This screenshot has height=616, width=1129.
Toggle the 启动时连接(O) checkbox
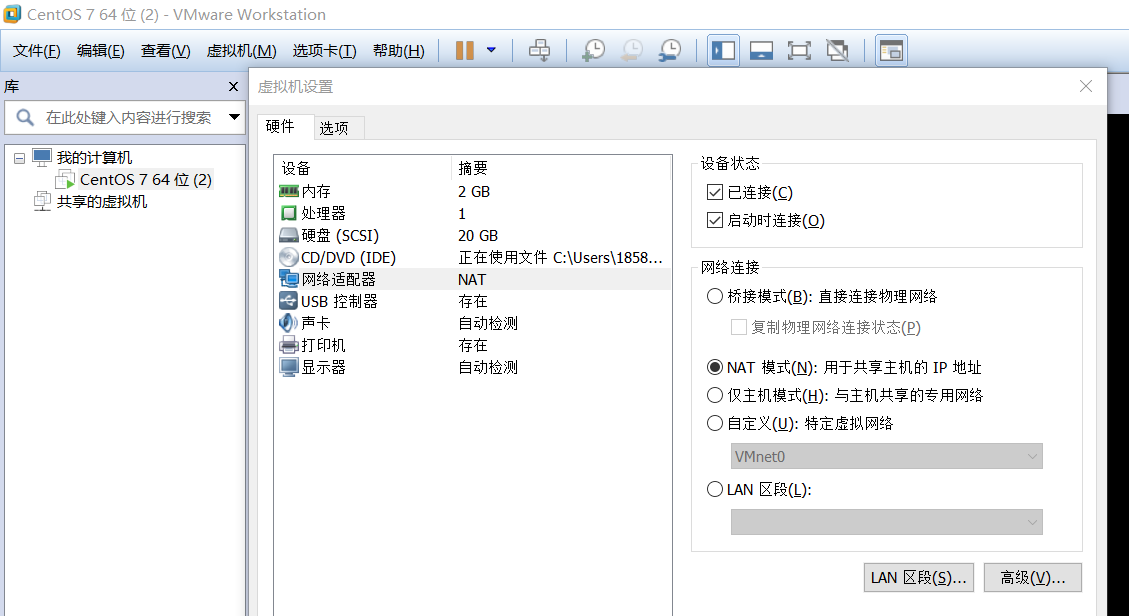(714, 220)
